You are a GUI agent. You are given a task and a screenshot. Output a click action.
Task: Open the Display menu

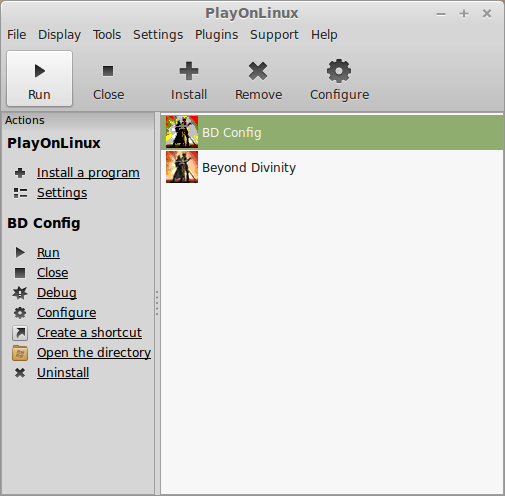(59, 35)
